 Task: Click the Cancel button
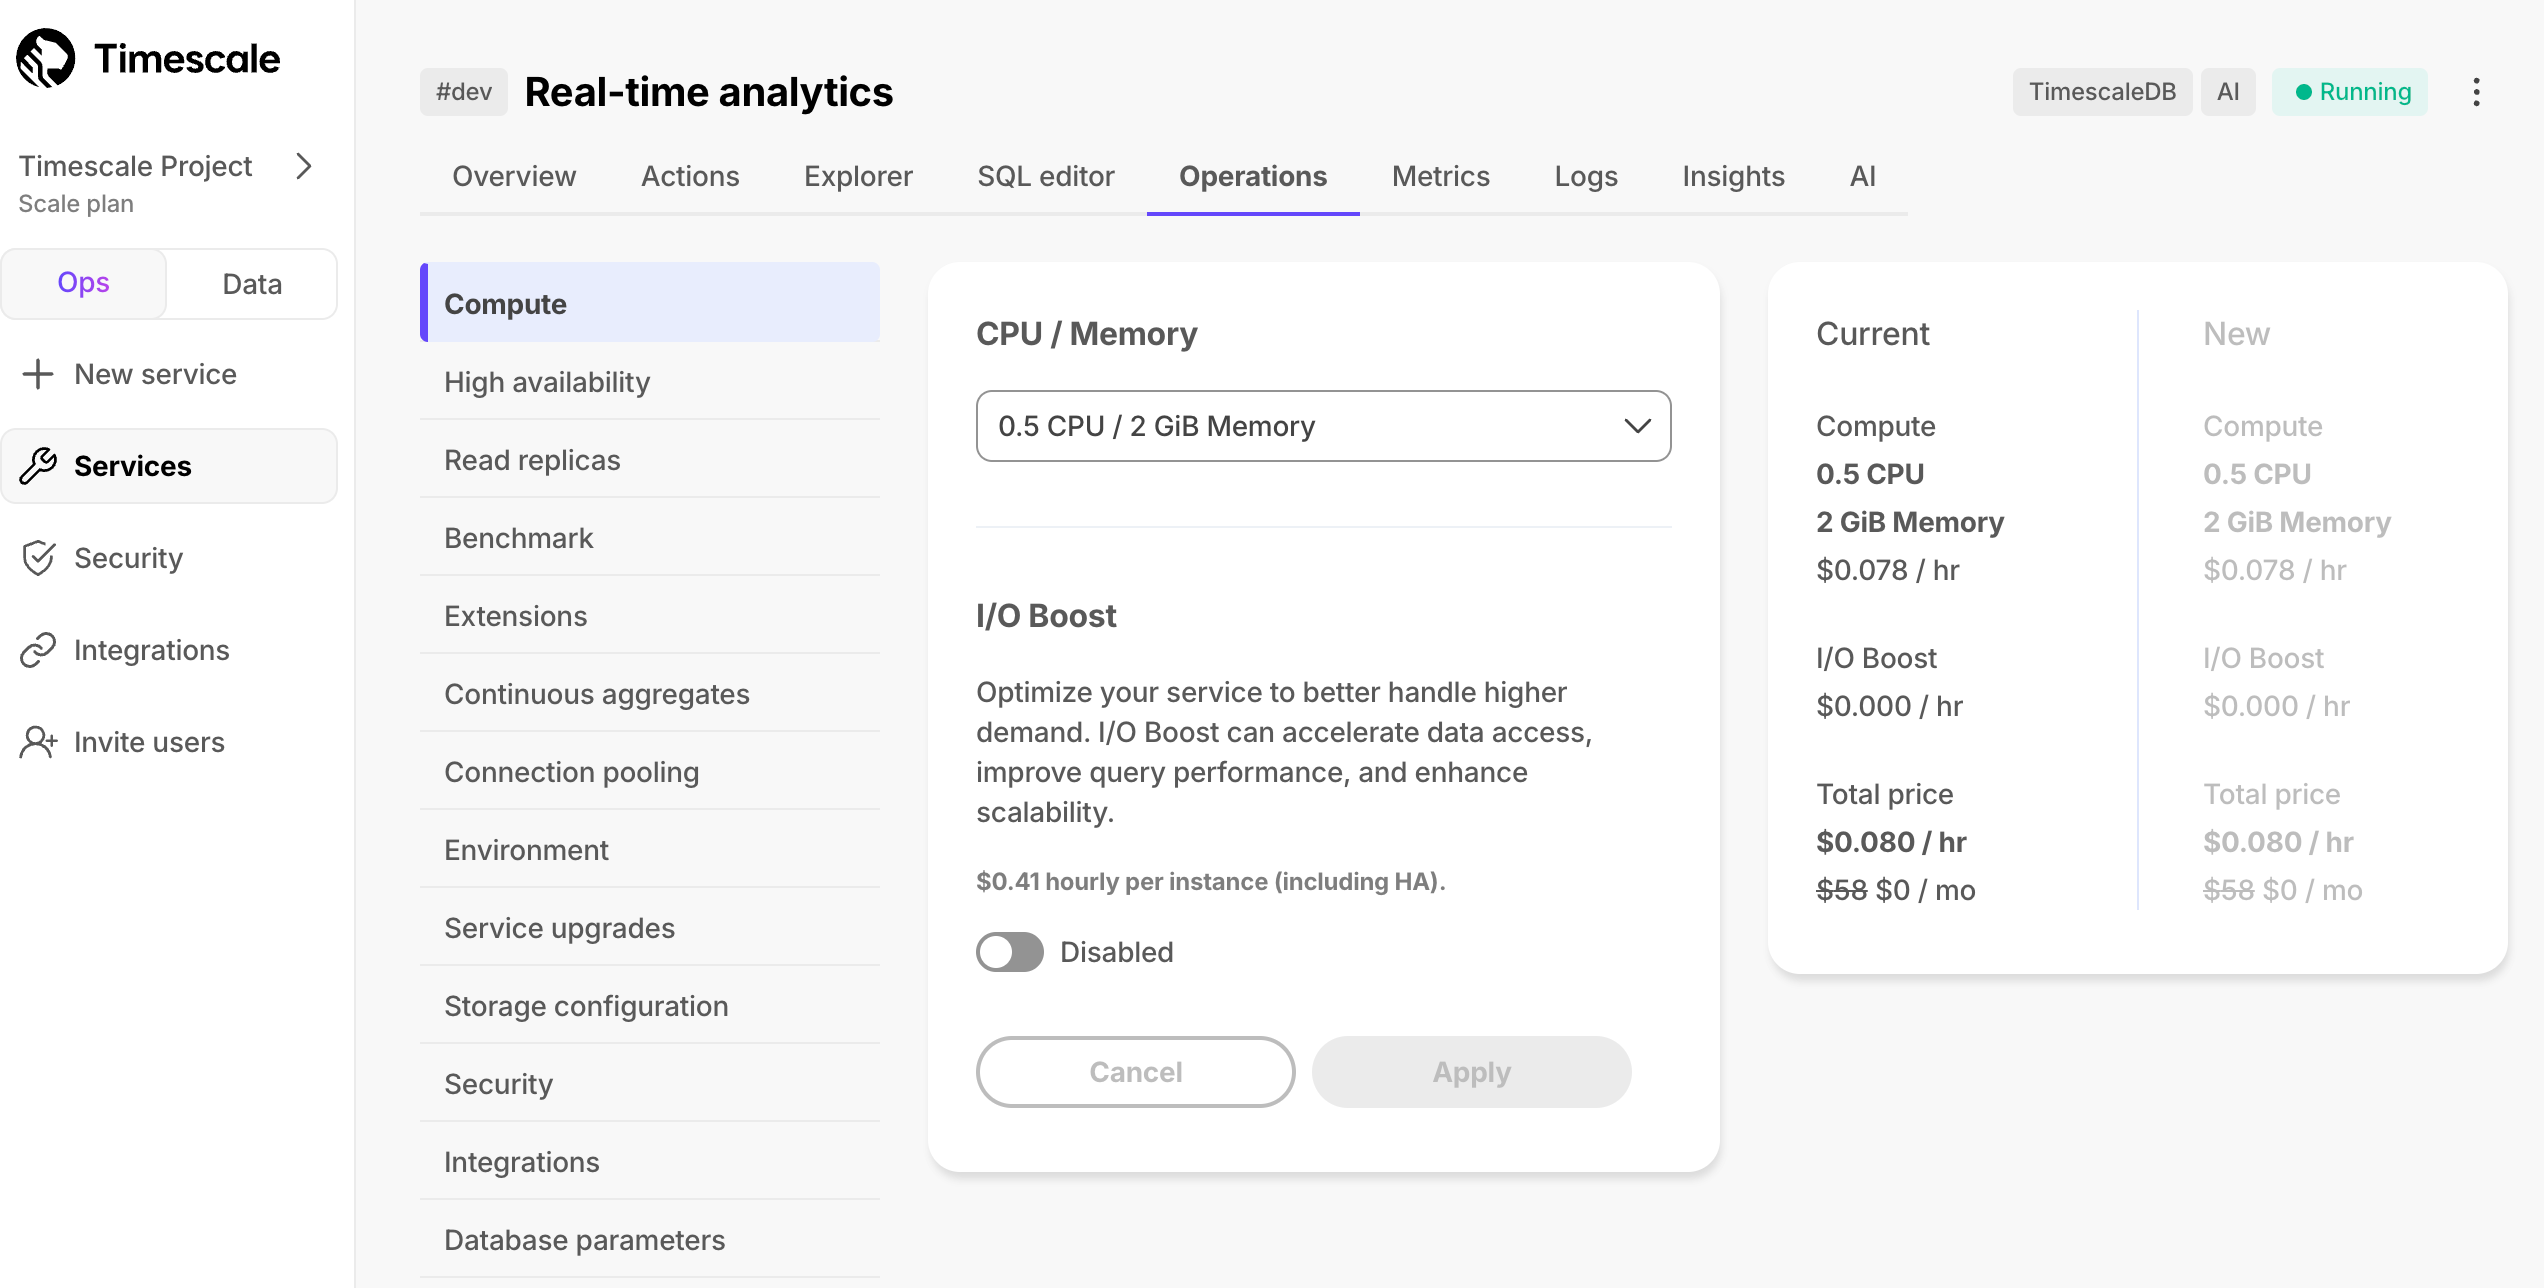point(1135,1071)
